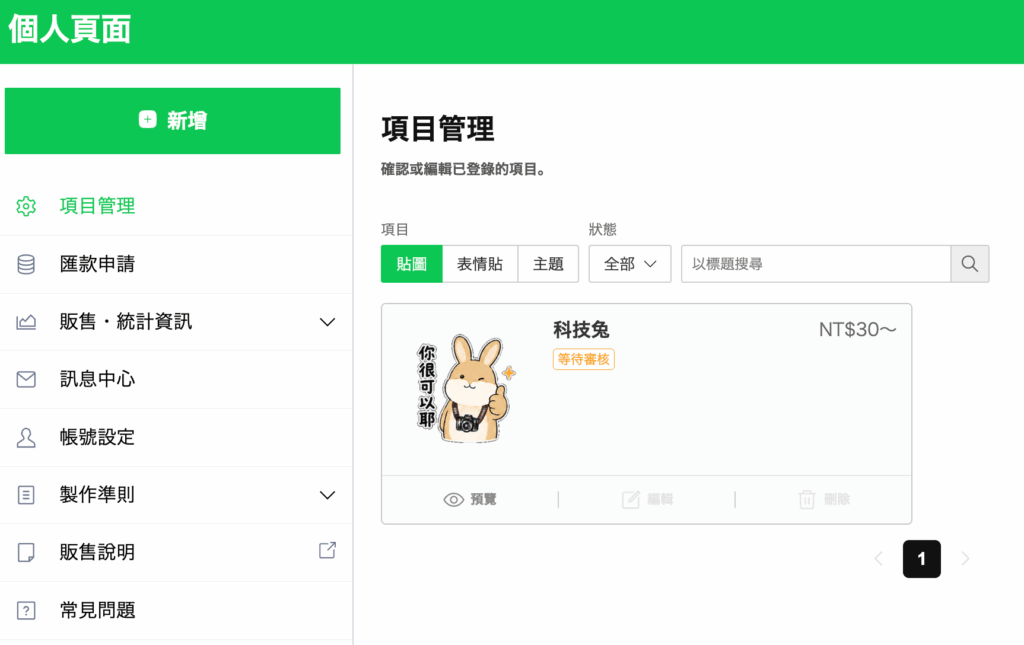Image resolution: width=1024 pixels, height=645 pixels.
Task: Click the person icon for 帳號設定
Action: [x=26, y=437]
